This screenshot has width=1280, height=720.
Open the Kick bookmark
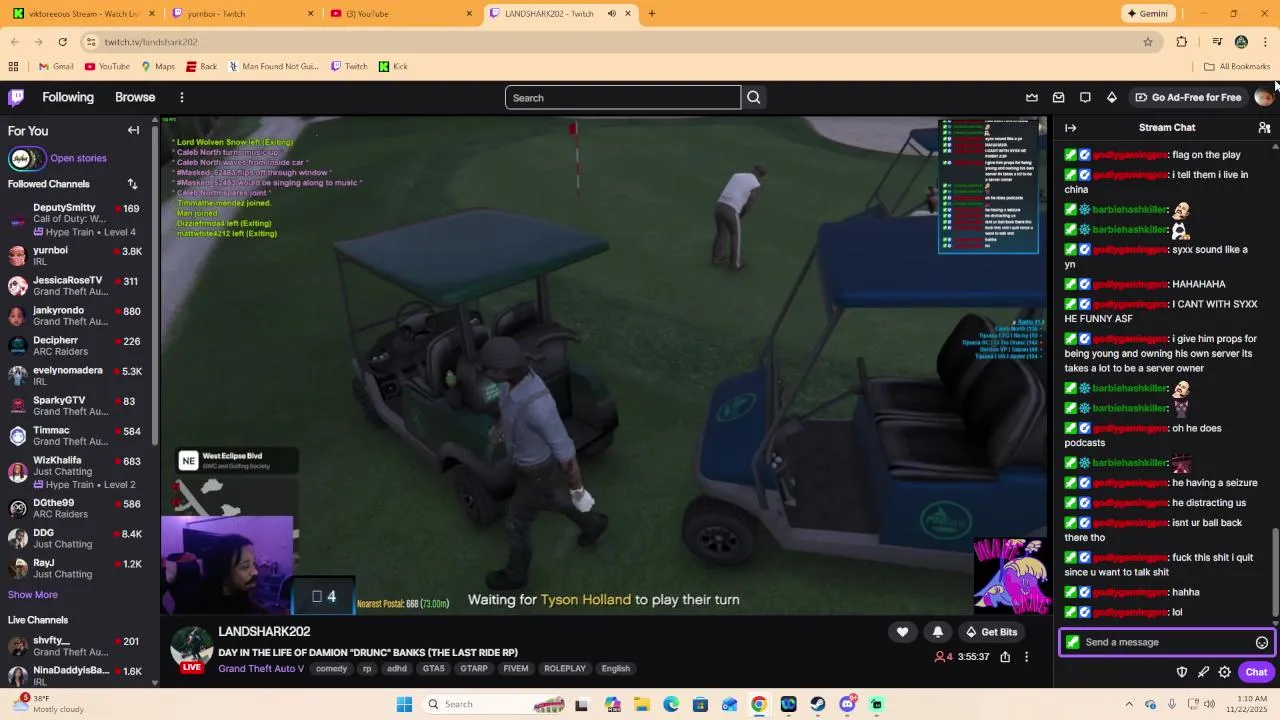(x=393, y=66)
